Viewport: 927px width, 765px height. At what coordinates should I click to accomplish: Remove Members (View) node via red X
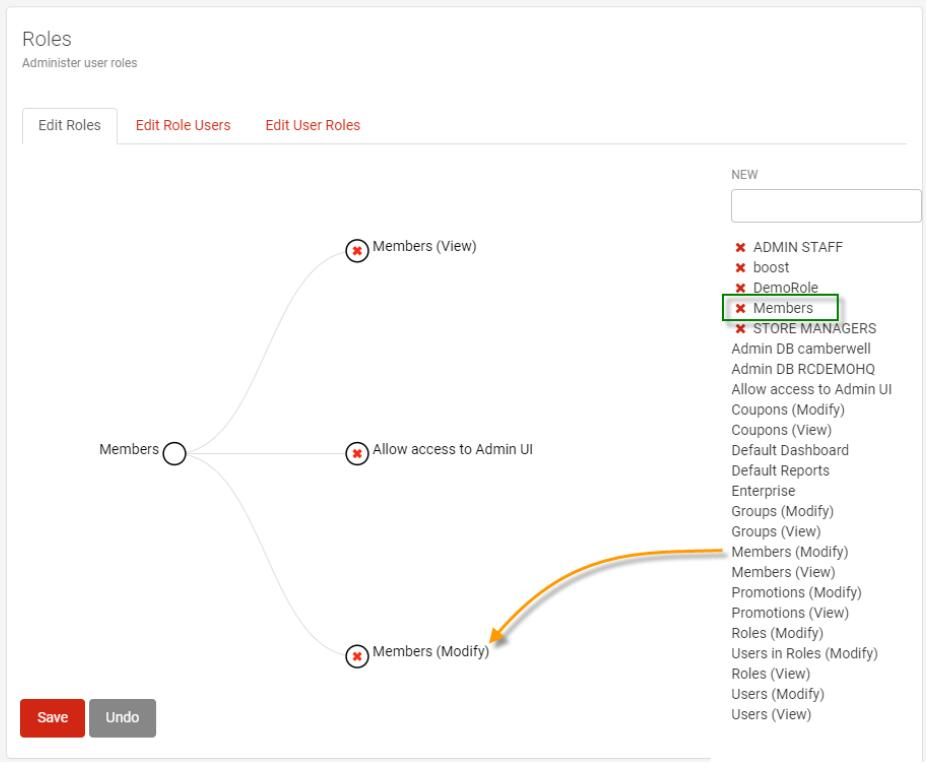[x=357, y=251]
